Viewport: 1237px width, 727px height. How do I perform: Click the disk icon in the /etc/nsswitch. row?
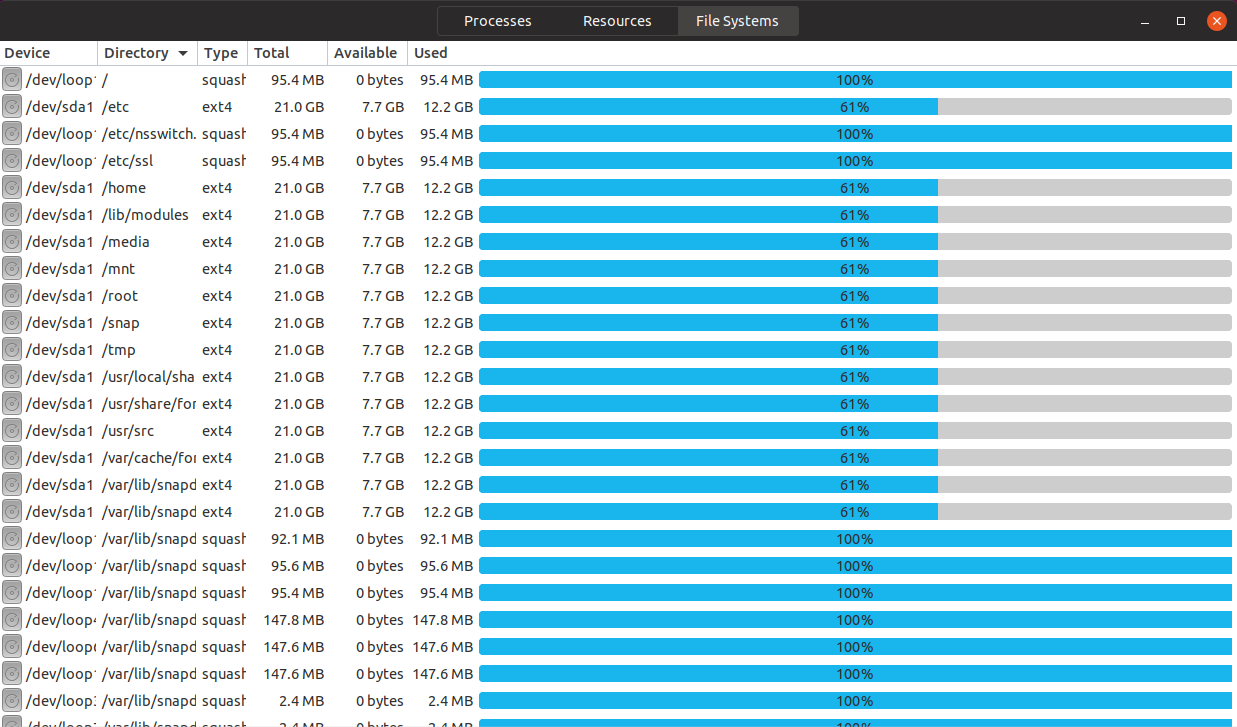[x=12, y=134]
